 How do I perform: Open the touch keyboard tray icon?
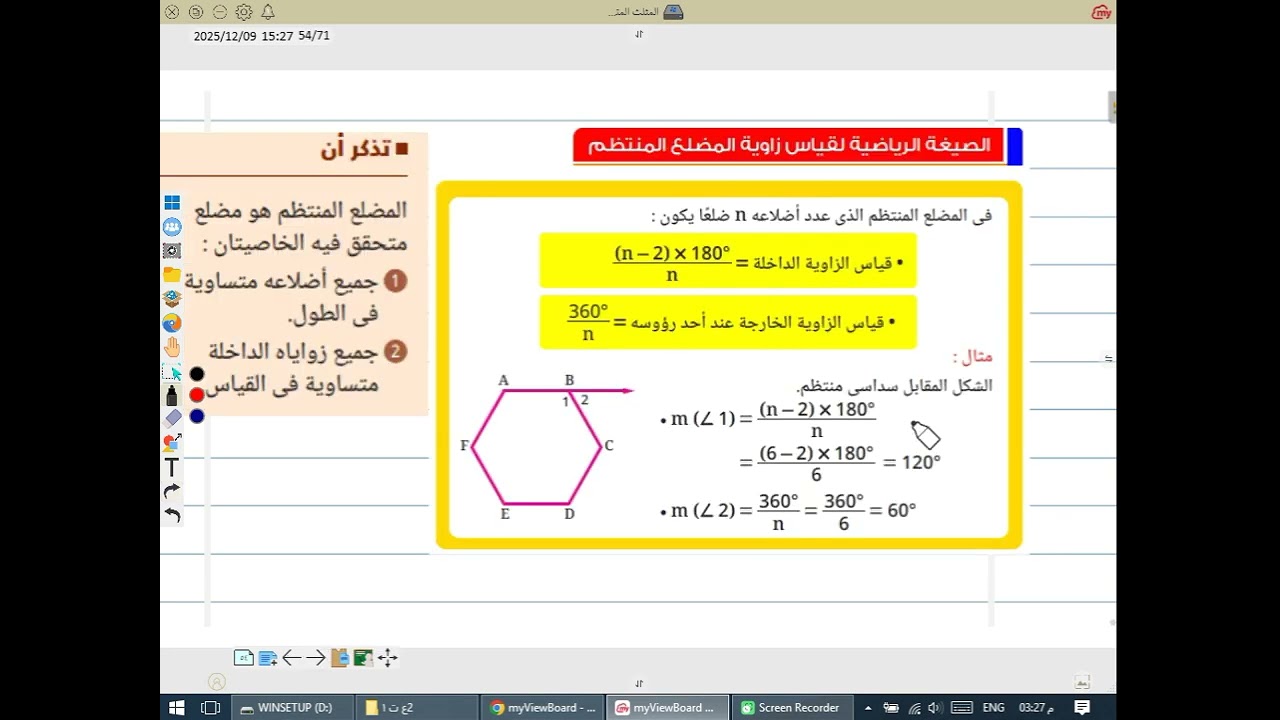pos(961,707)
